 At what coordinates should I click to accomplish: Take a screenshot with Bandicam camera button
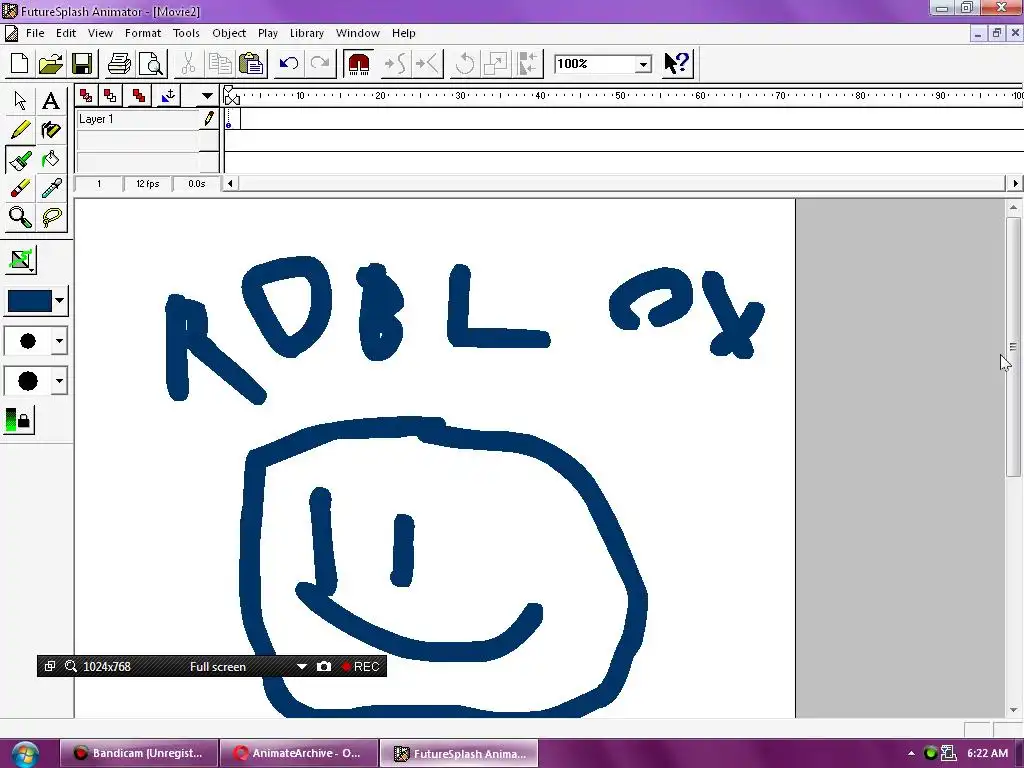click(x=324, y=667)
